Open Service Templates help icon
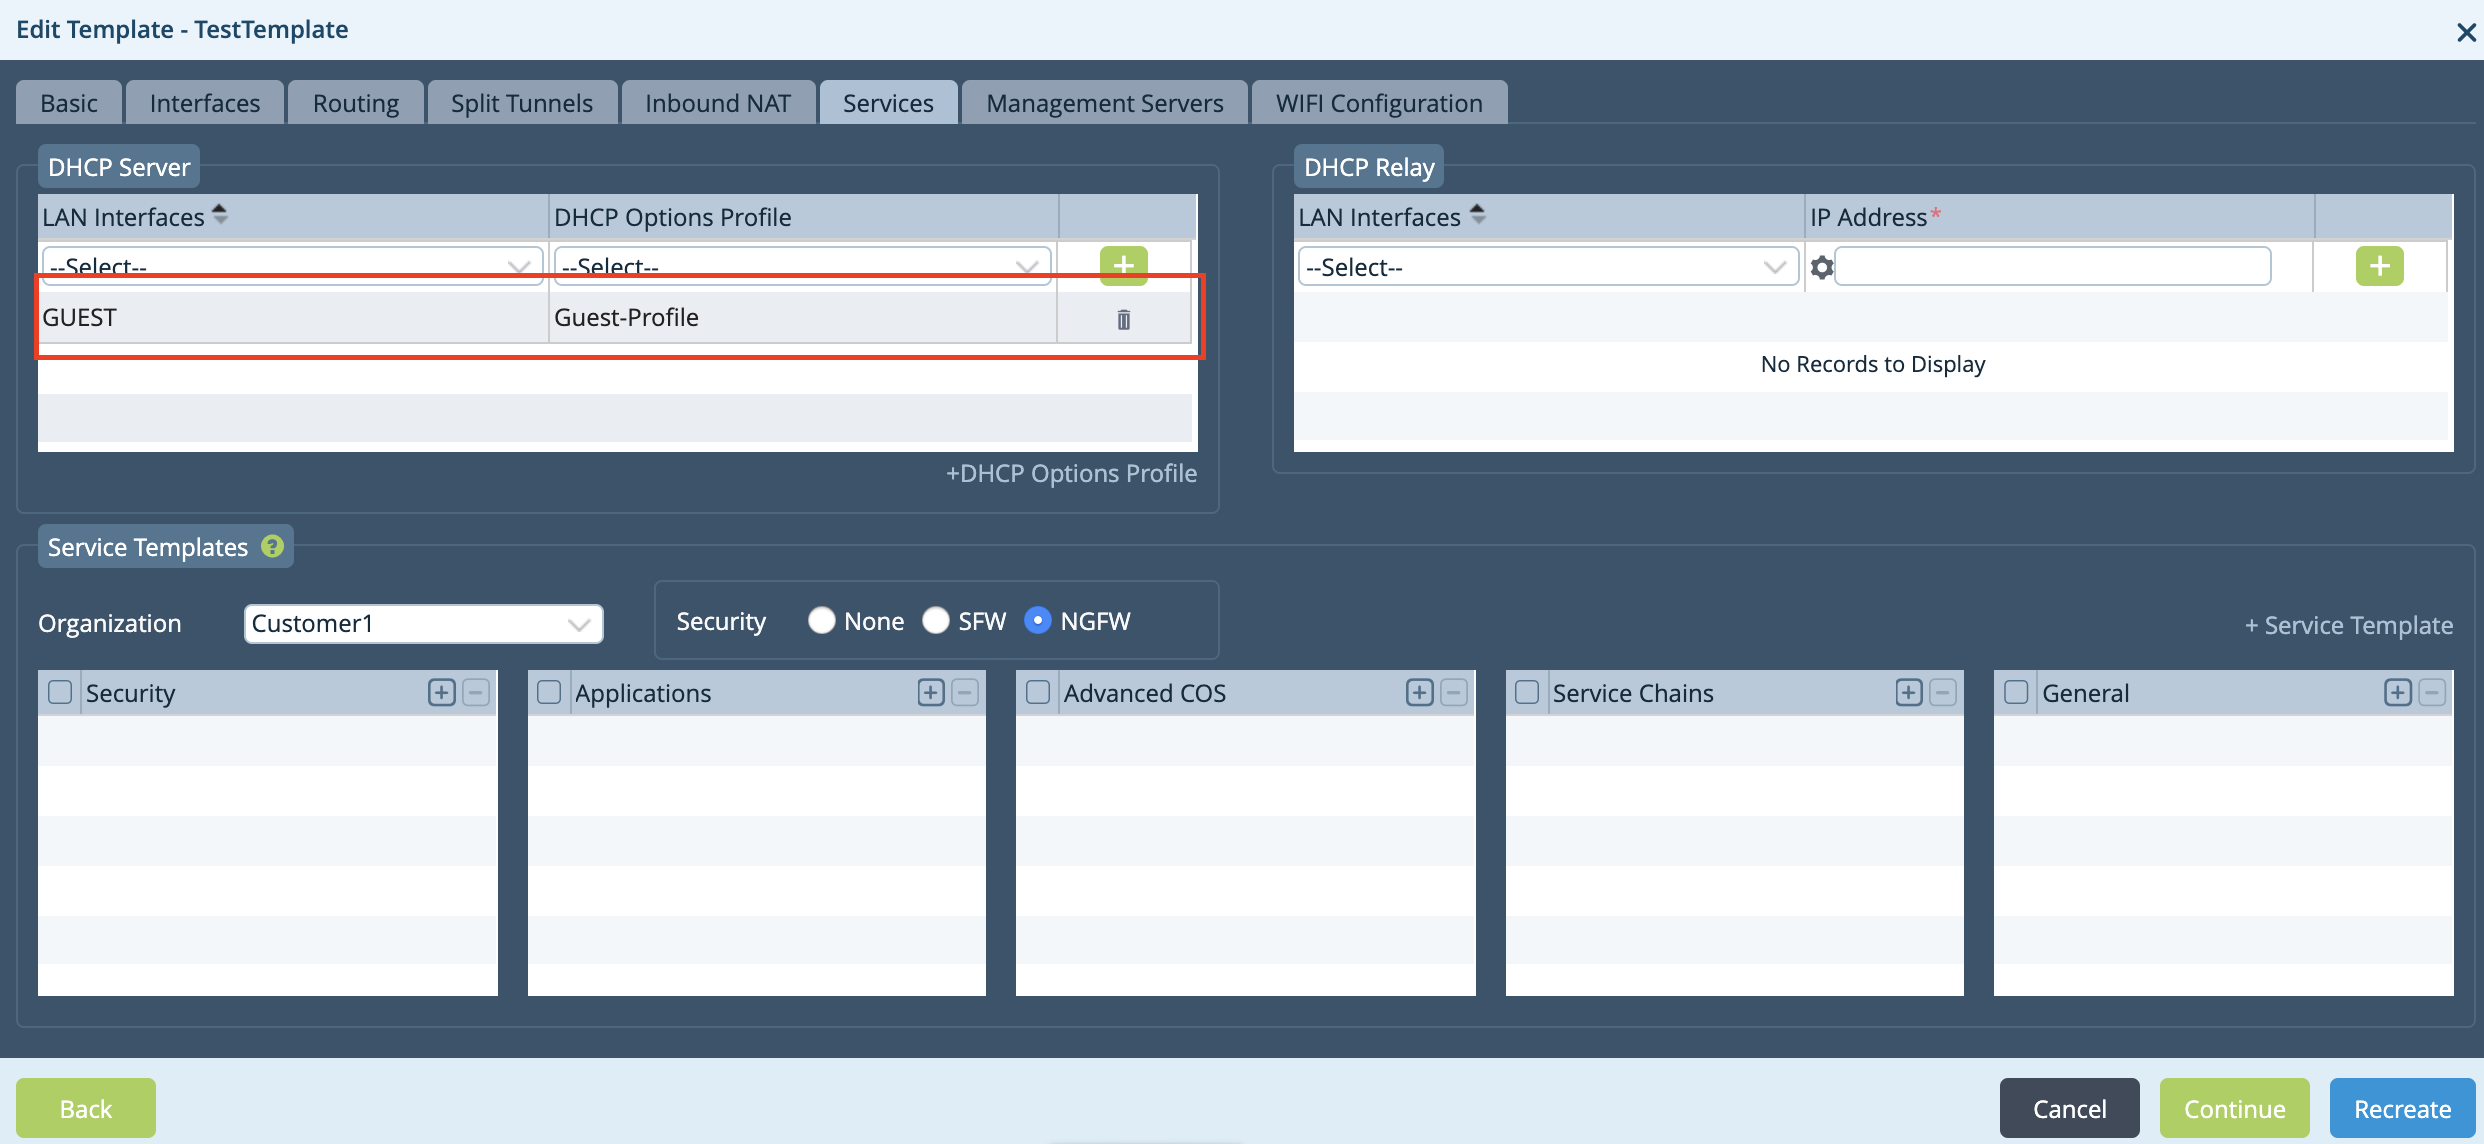2484x1144 pixels. coord(272,547)
